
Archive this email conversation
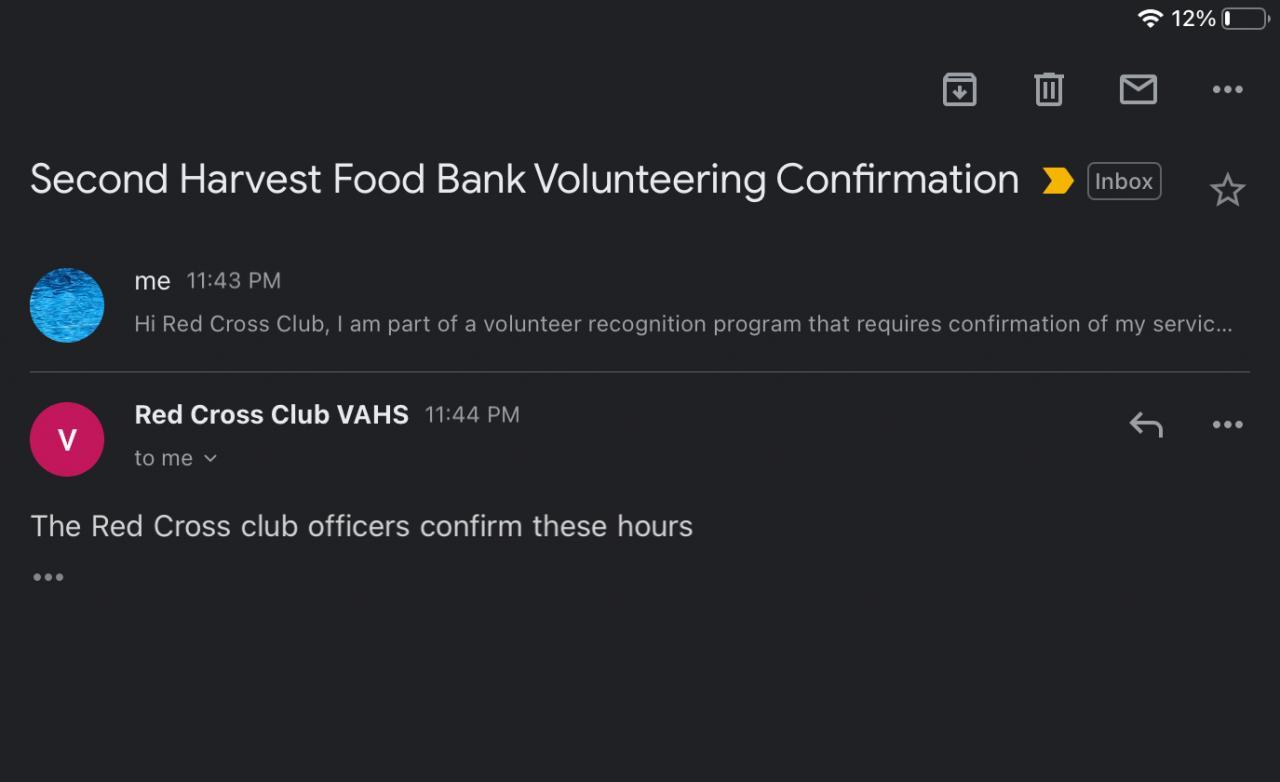click(959, 90)
